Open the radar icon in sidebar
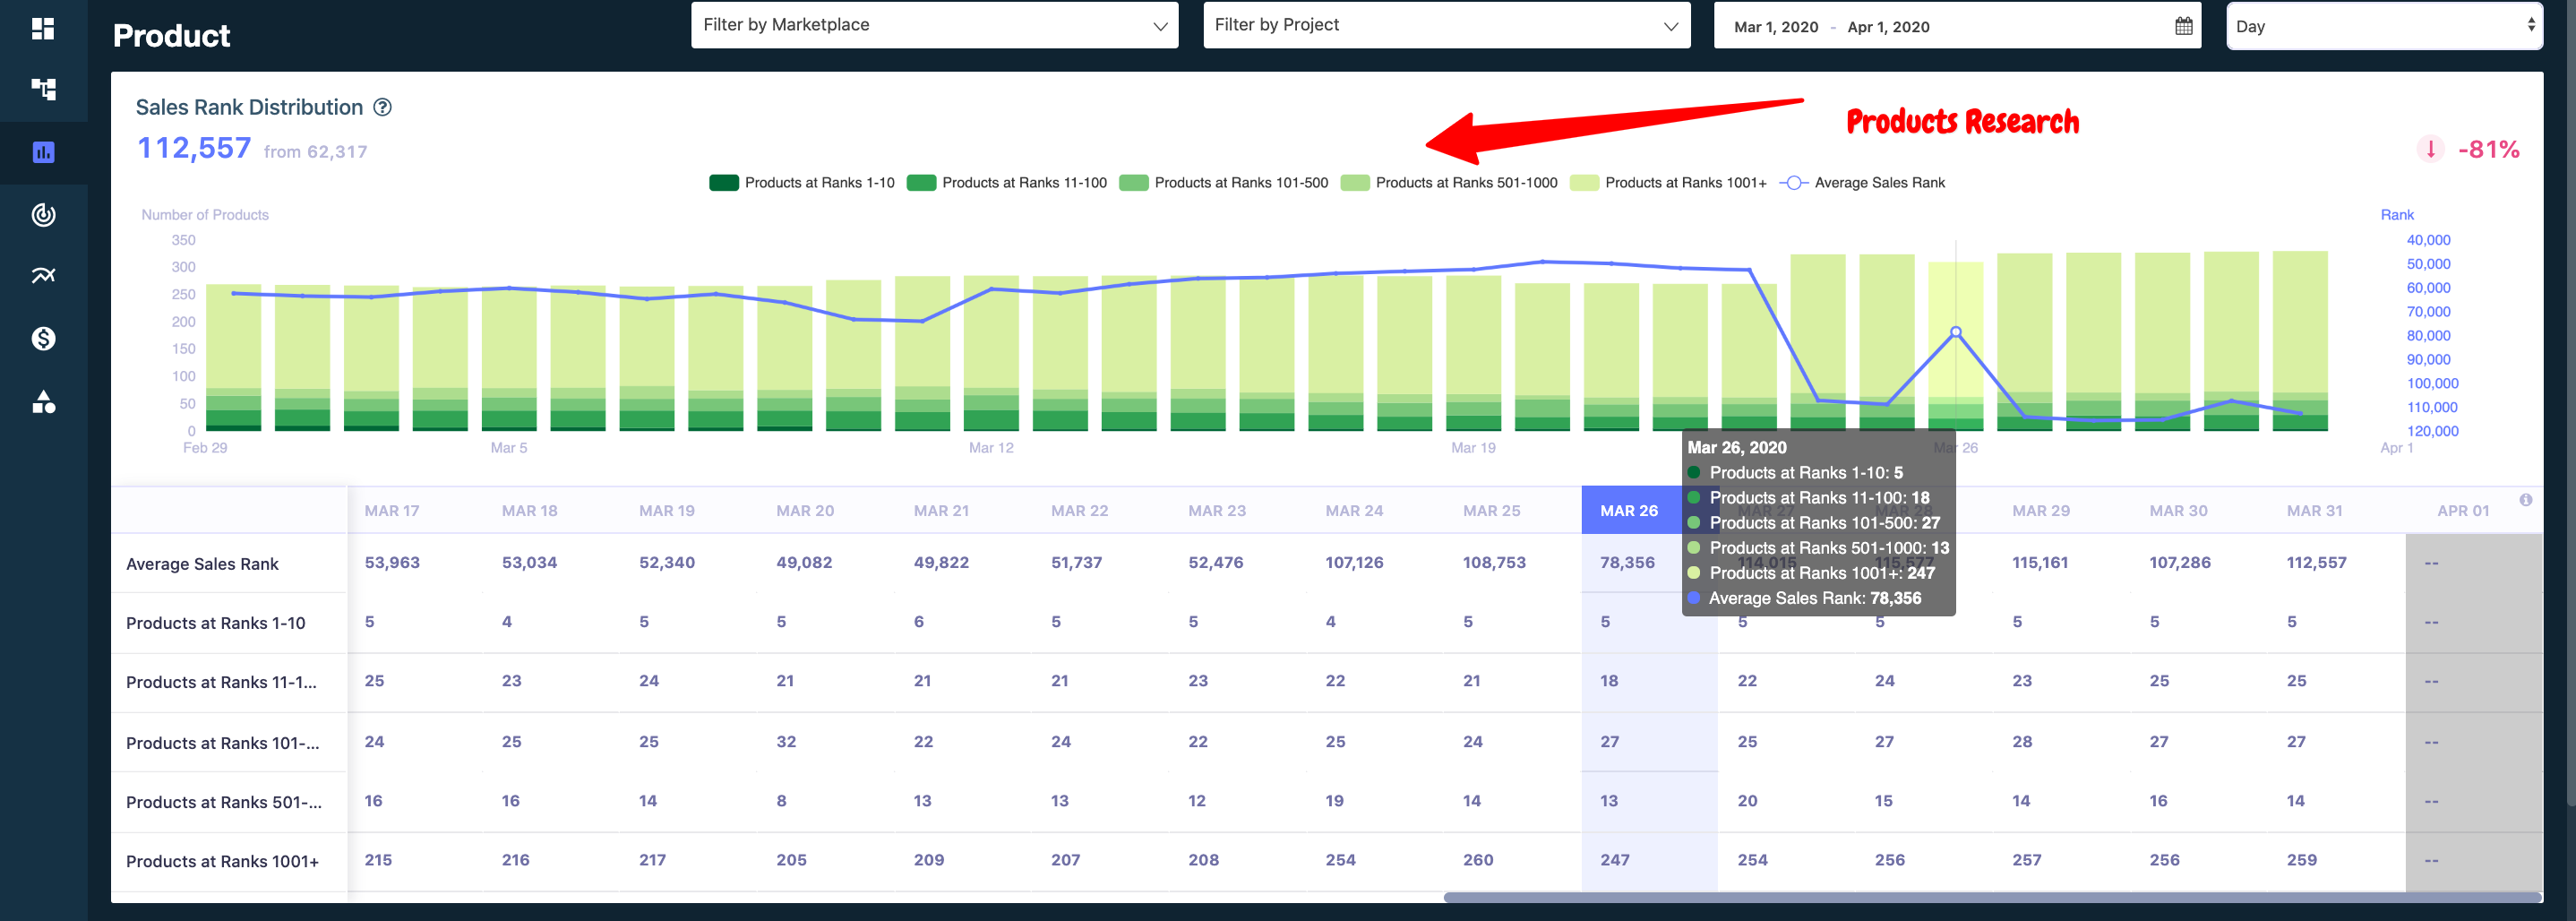 43,214
